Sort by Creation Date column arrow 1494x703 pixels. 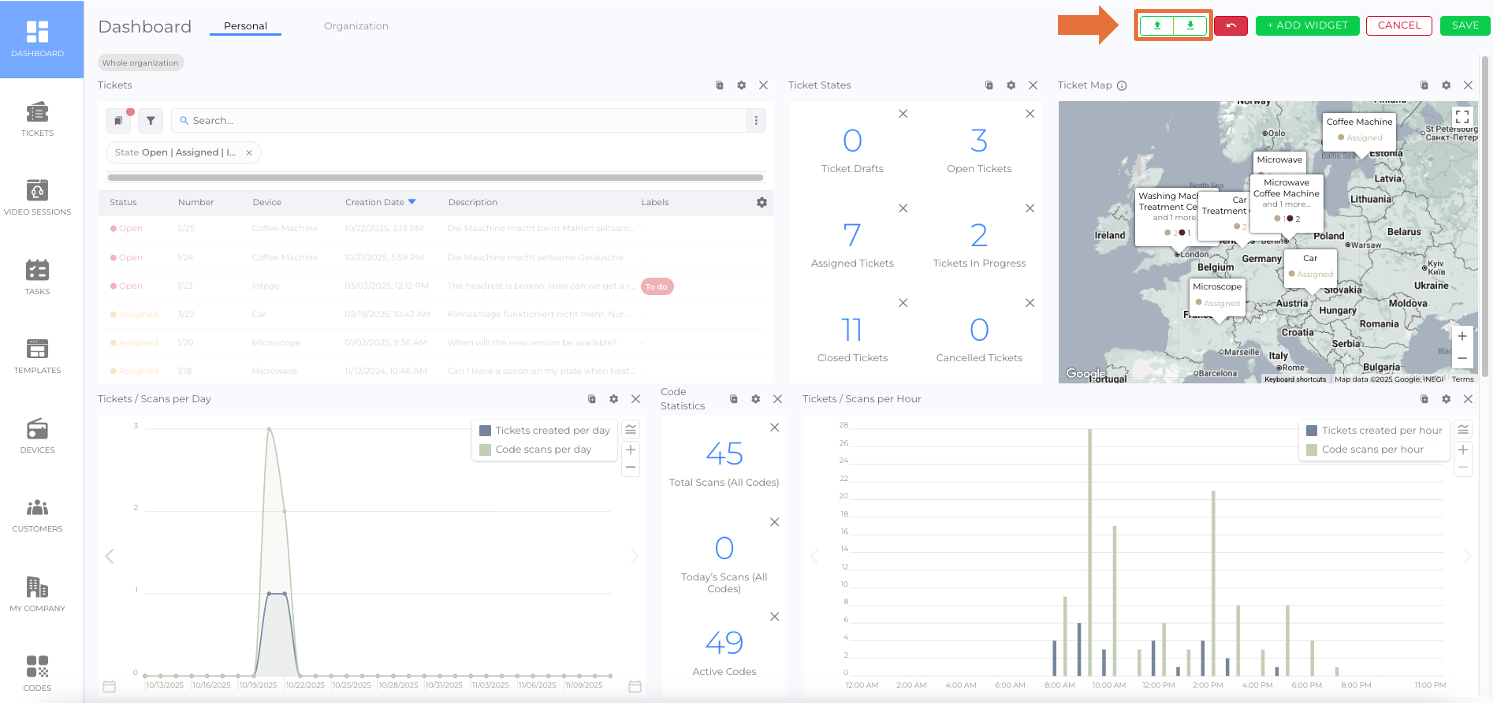[x=411, y=202]
